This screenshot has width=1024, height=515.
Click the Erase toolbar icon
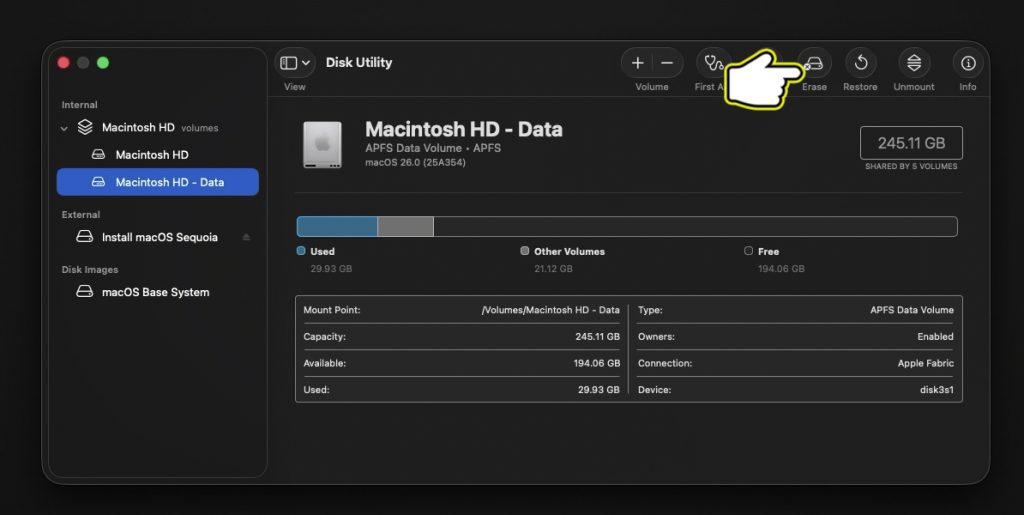(815, 63)
